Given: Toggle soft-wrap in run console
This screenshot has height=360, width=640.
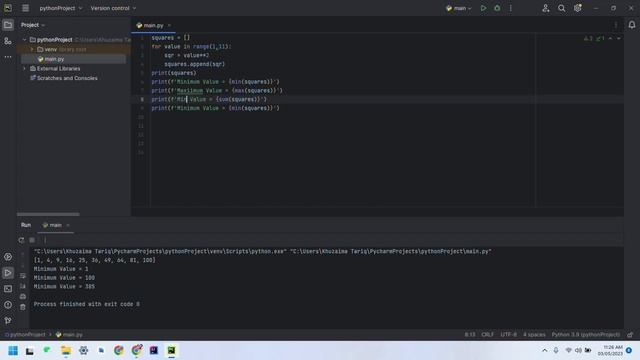Looking at the screenshot, I should (23, 276).
